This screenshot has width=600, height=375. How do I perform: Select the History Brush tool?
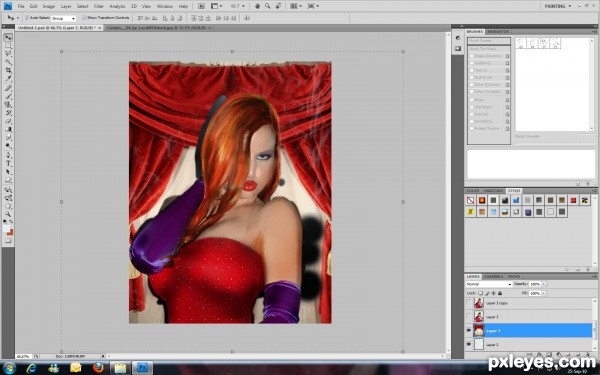point(8,113)
